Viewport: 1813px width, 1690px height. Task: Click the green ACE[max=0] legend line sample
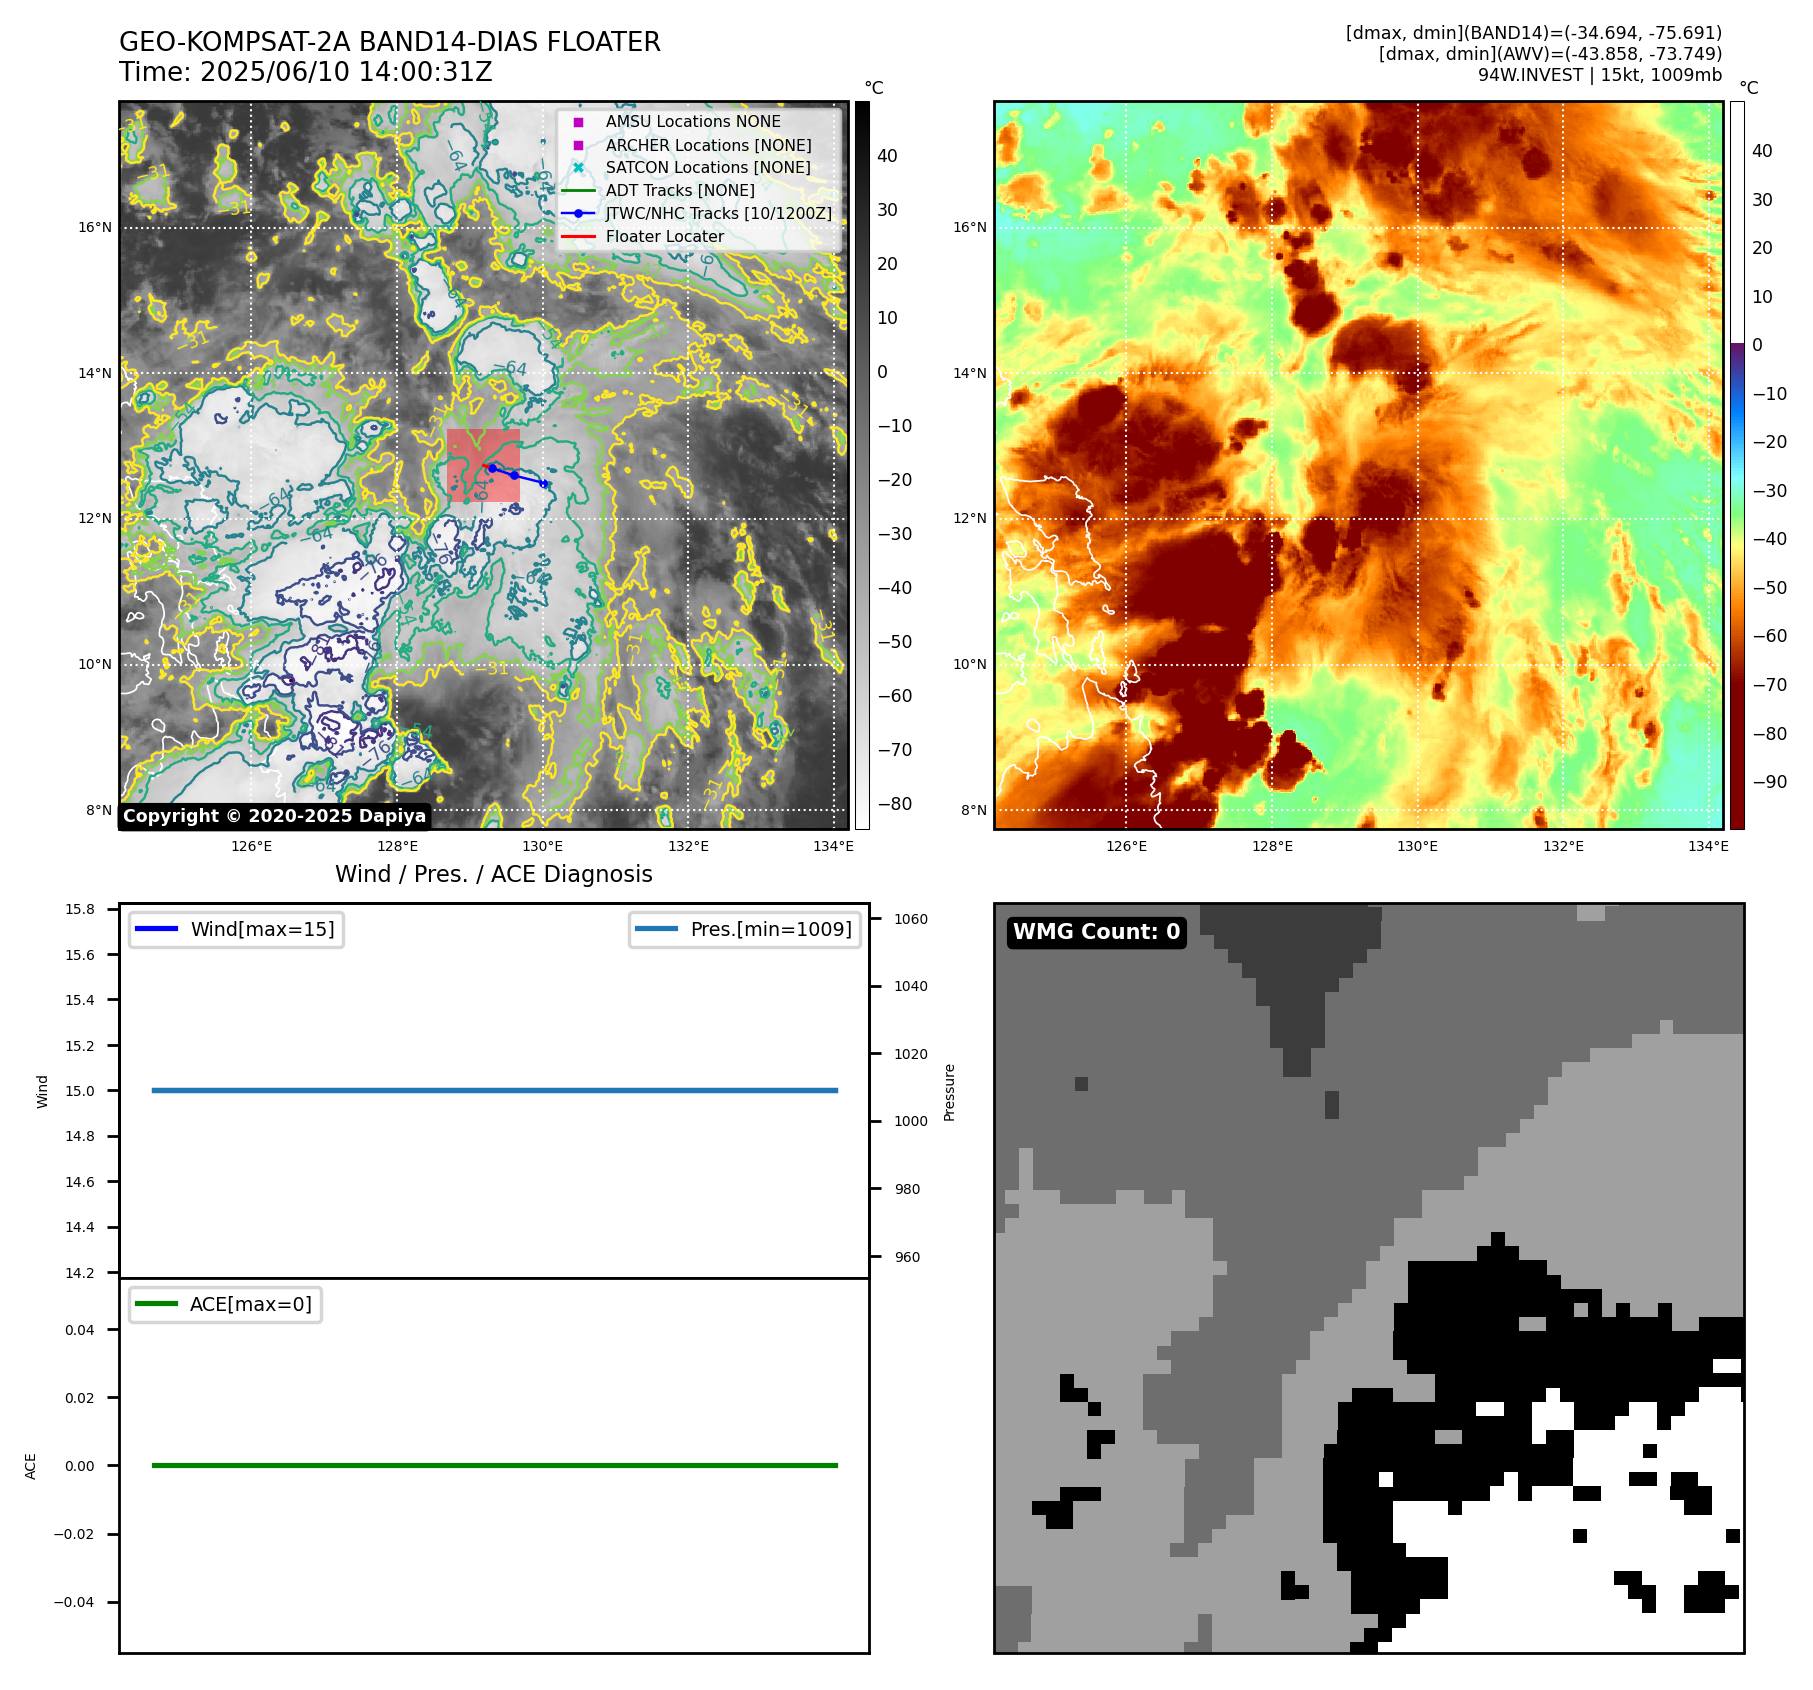click(156, 1304)
